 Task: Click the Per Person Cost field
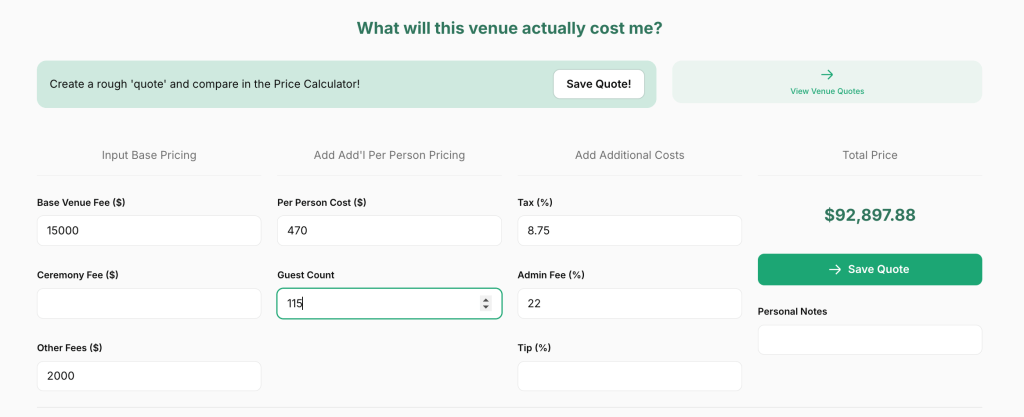pyautogui.click(x=389, y=230)
